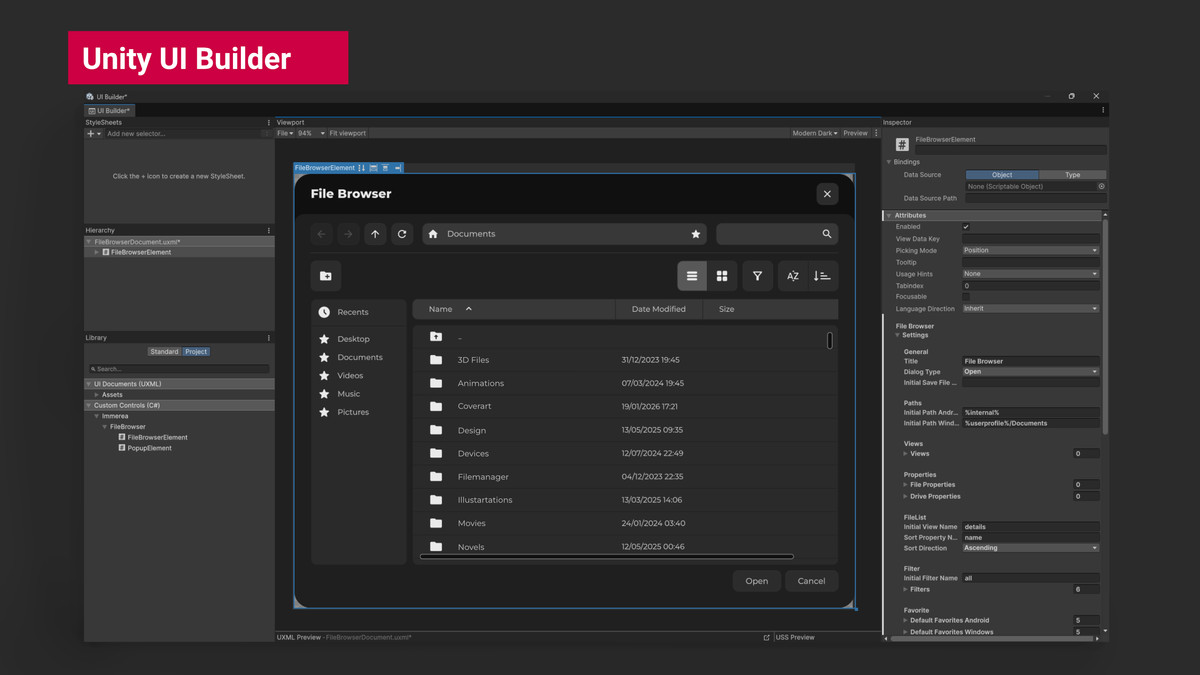This screenshot has height=675, width=1200.
Task: Switch to list view icon
Action: [692, 276]
